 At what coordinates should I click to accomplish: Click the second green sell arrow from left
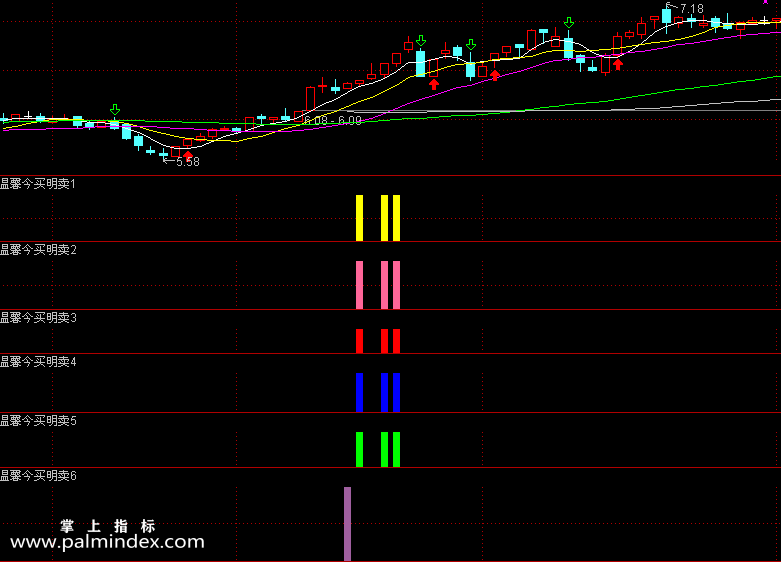click(x=421, y=40)
